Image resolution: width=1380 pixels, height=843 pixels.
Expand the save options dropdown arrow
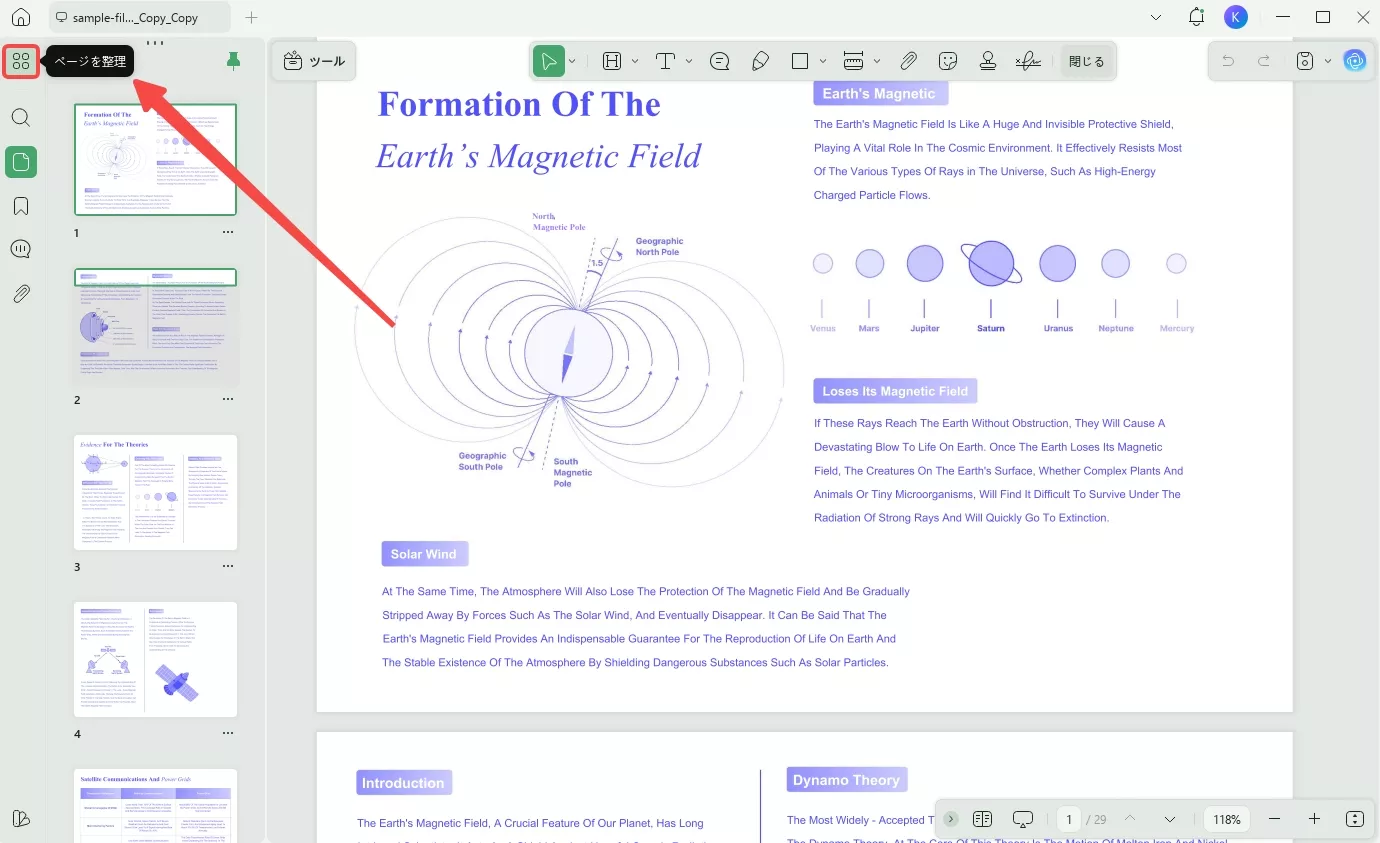(1328, 61)
